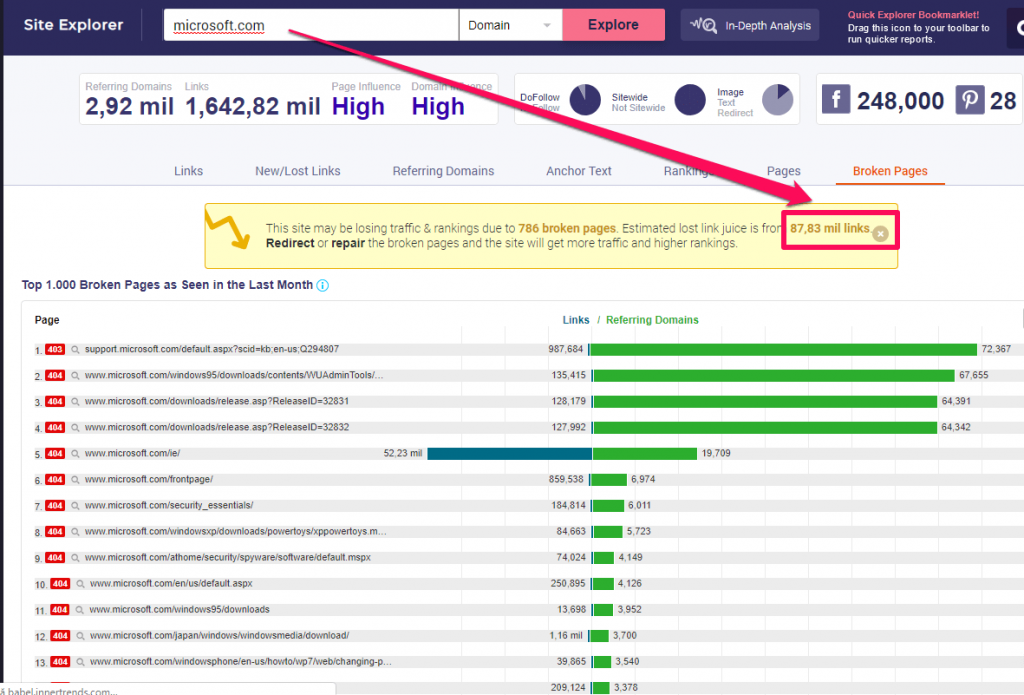Click the Image/Text/Redirect pie chart
The image size is (1024, 695).
coord(777,100)
